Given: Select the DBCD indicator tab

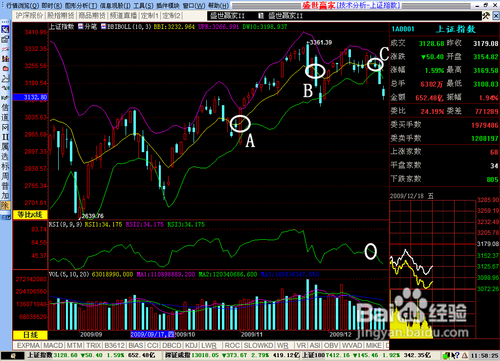Looking at the screenshot, I should tap(172, 346).
